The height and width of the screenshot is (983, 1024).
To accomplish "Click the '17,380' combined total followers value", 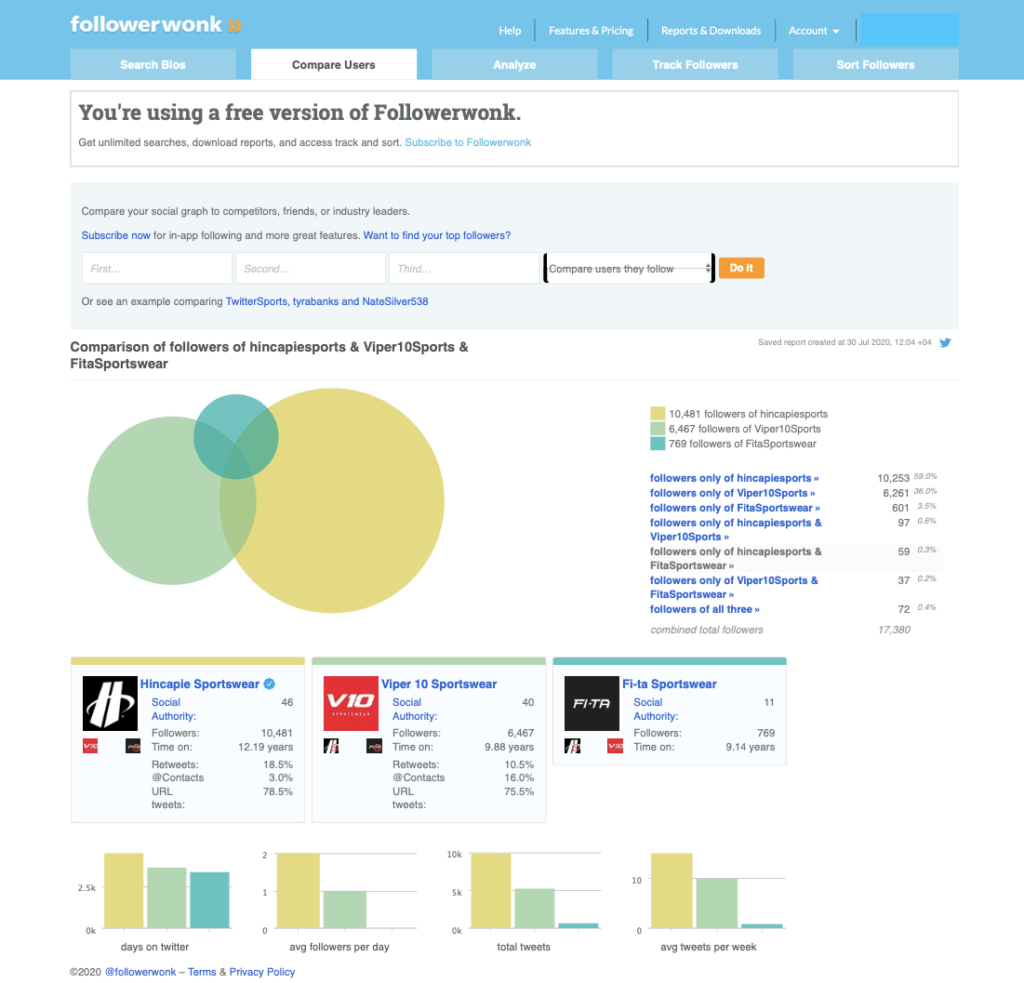I will coord(894,630).
